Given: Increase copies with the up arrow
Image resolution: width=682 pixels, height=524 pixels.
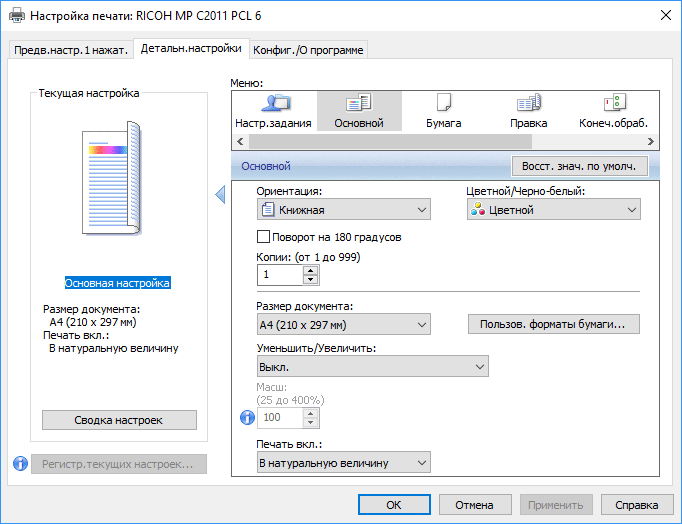Looking at the screenshot, I should pos(310,270).
